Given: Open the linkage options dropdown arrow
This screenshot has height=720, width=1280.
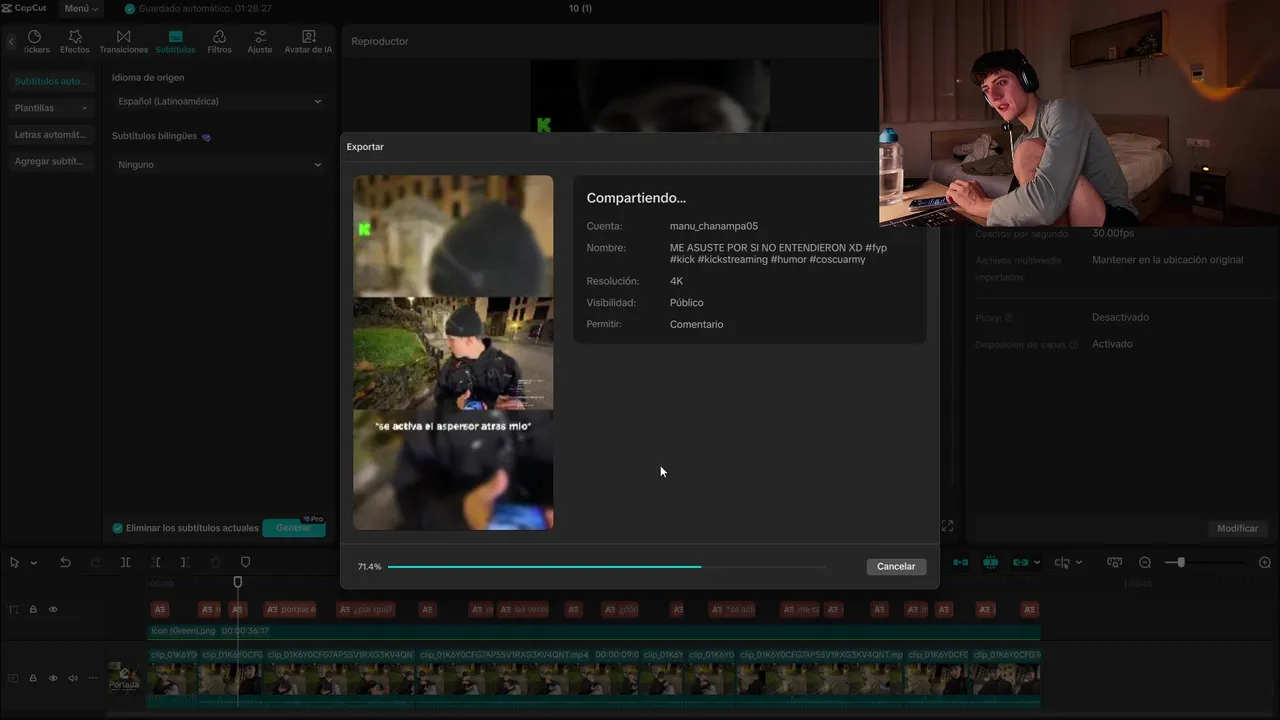Looking at the screenshot, I should point(1036,563).
